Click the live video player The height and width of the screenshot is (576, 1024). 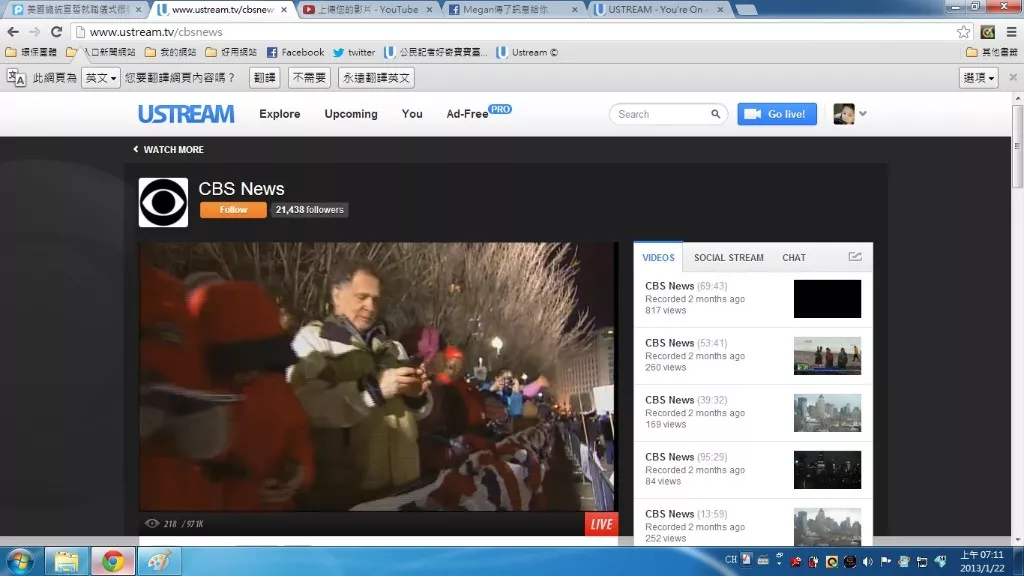click(378, 377)
